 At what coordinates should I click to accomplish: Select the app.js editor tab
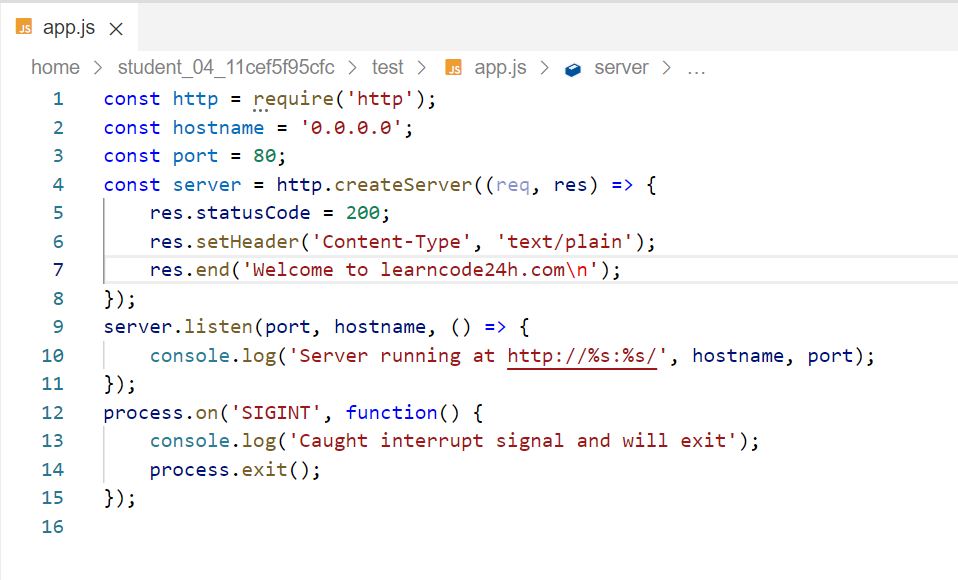pos(69,28)
